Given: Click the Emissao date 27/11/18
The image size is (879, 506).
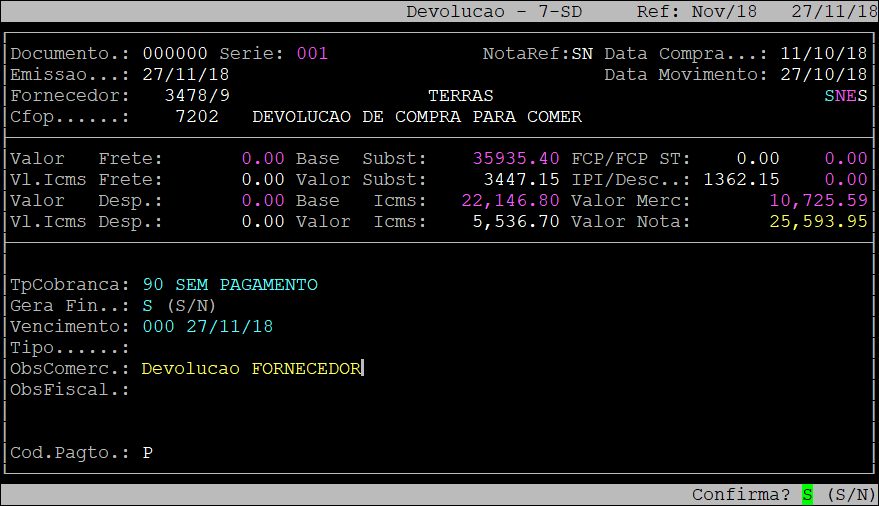Looking at the screenshot, I should (x=186, y=75).
